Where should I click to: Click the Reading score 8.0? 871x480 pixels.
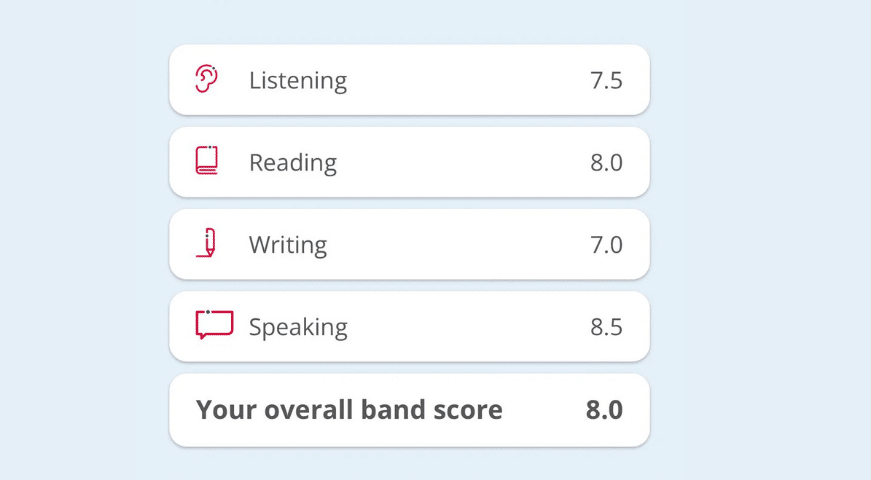[x=606, y=162]
